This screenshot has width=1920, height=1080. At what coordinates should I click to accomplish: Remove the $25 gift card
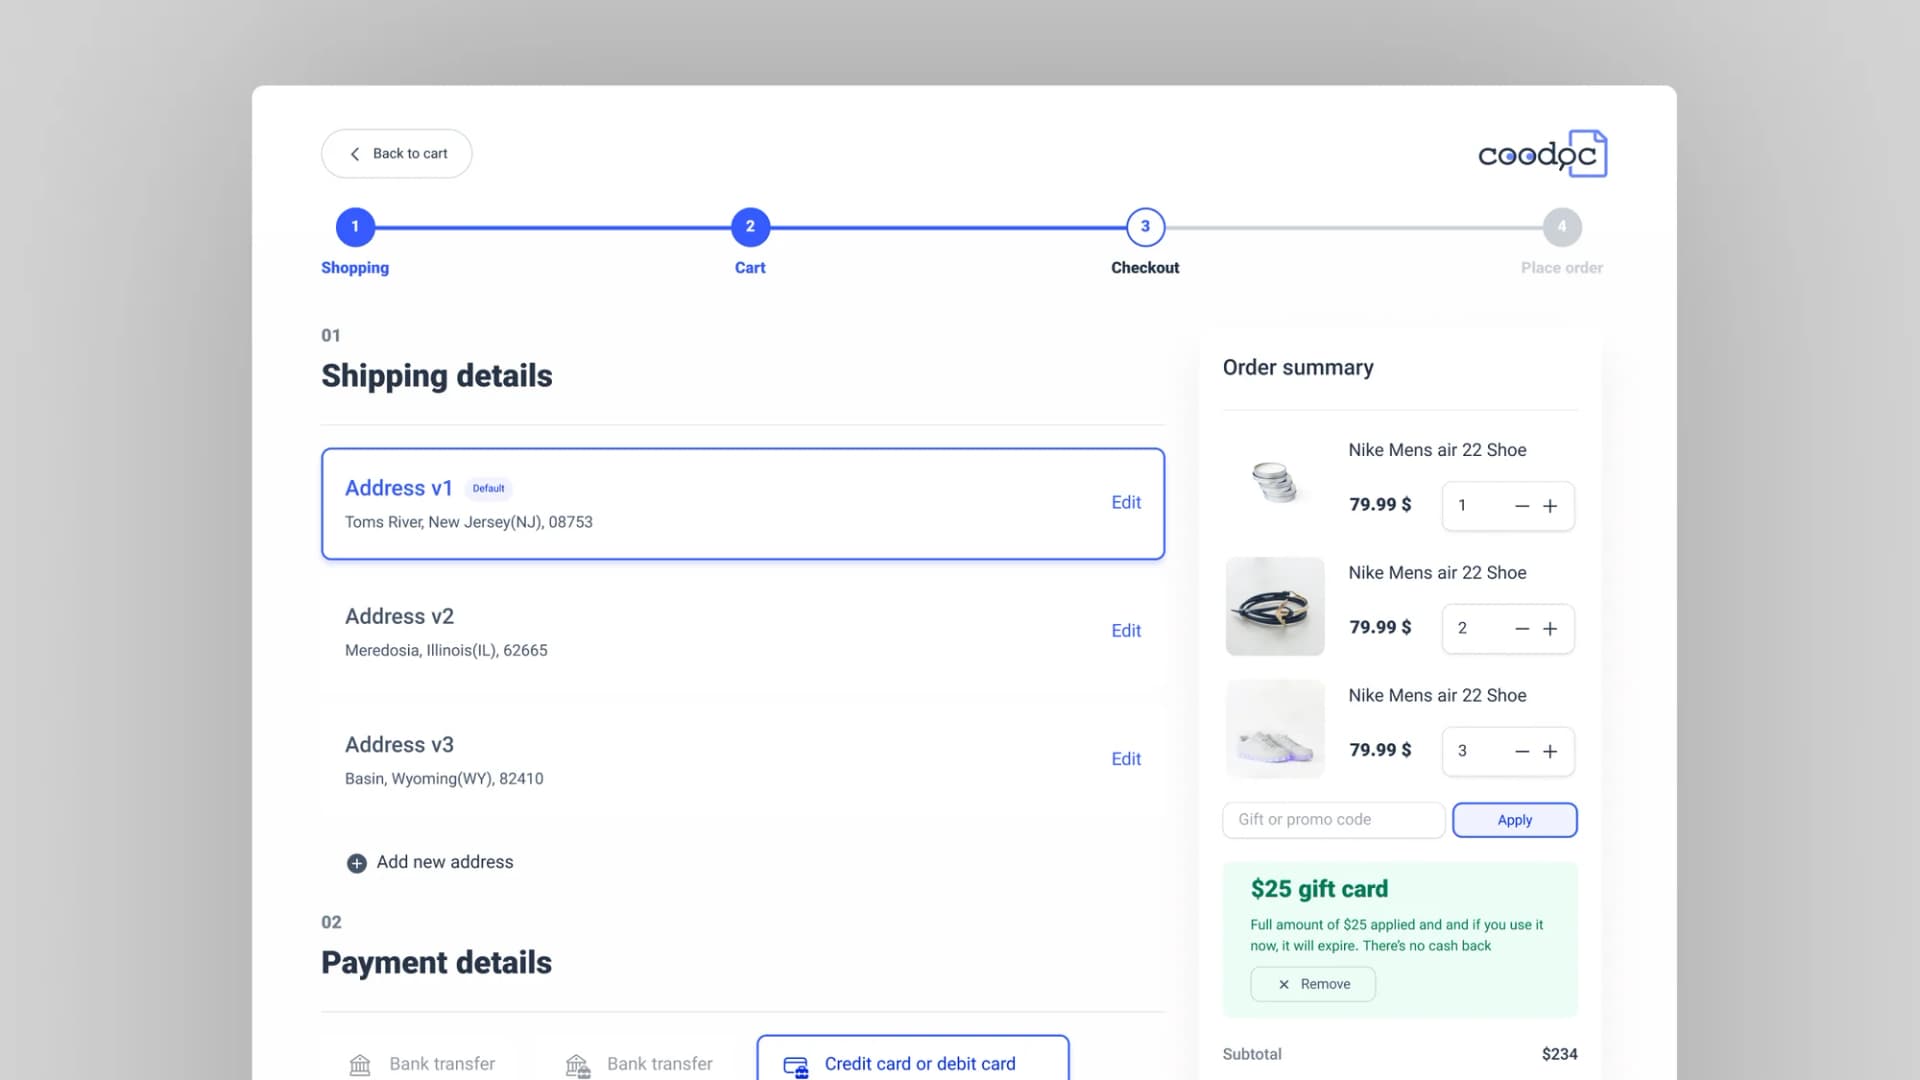tap(1313, 984)
